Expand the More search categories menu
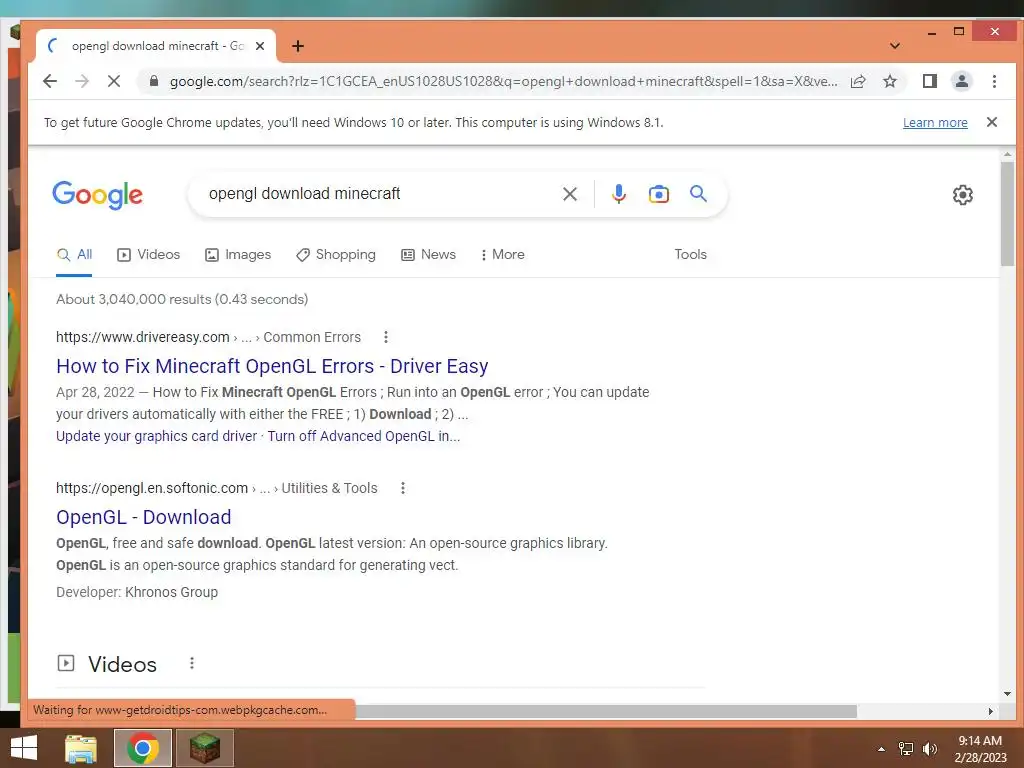 pyautogui.click(x=503, y=255)
